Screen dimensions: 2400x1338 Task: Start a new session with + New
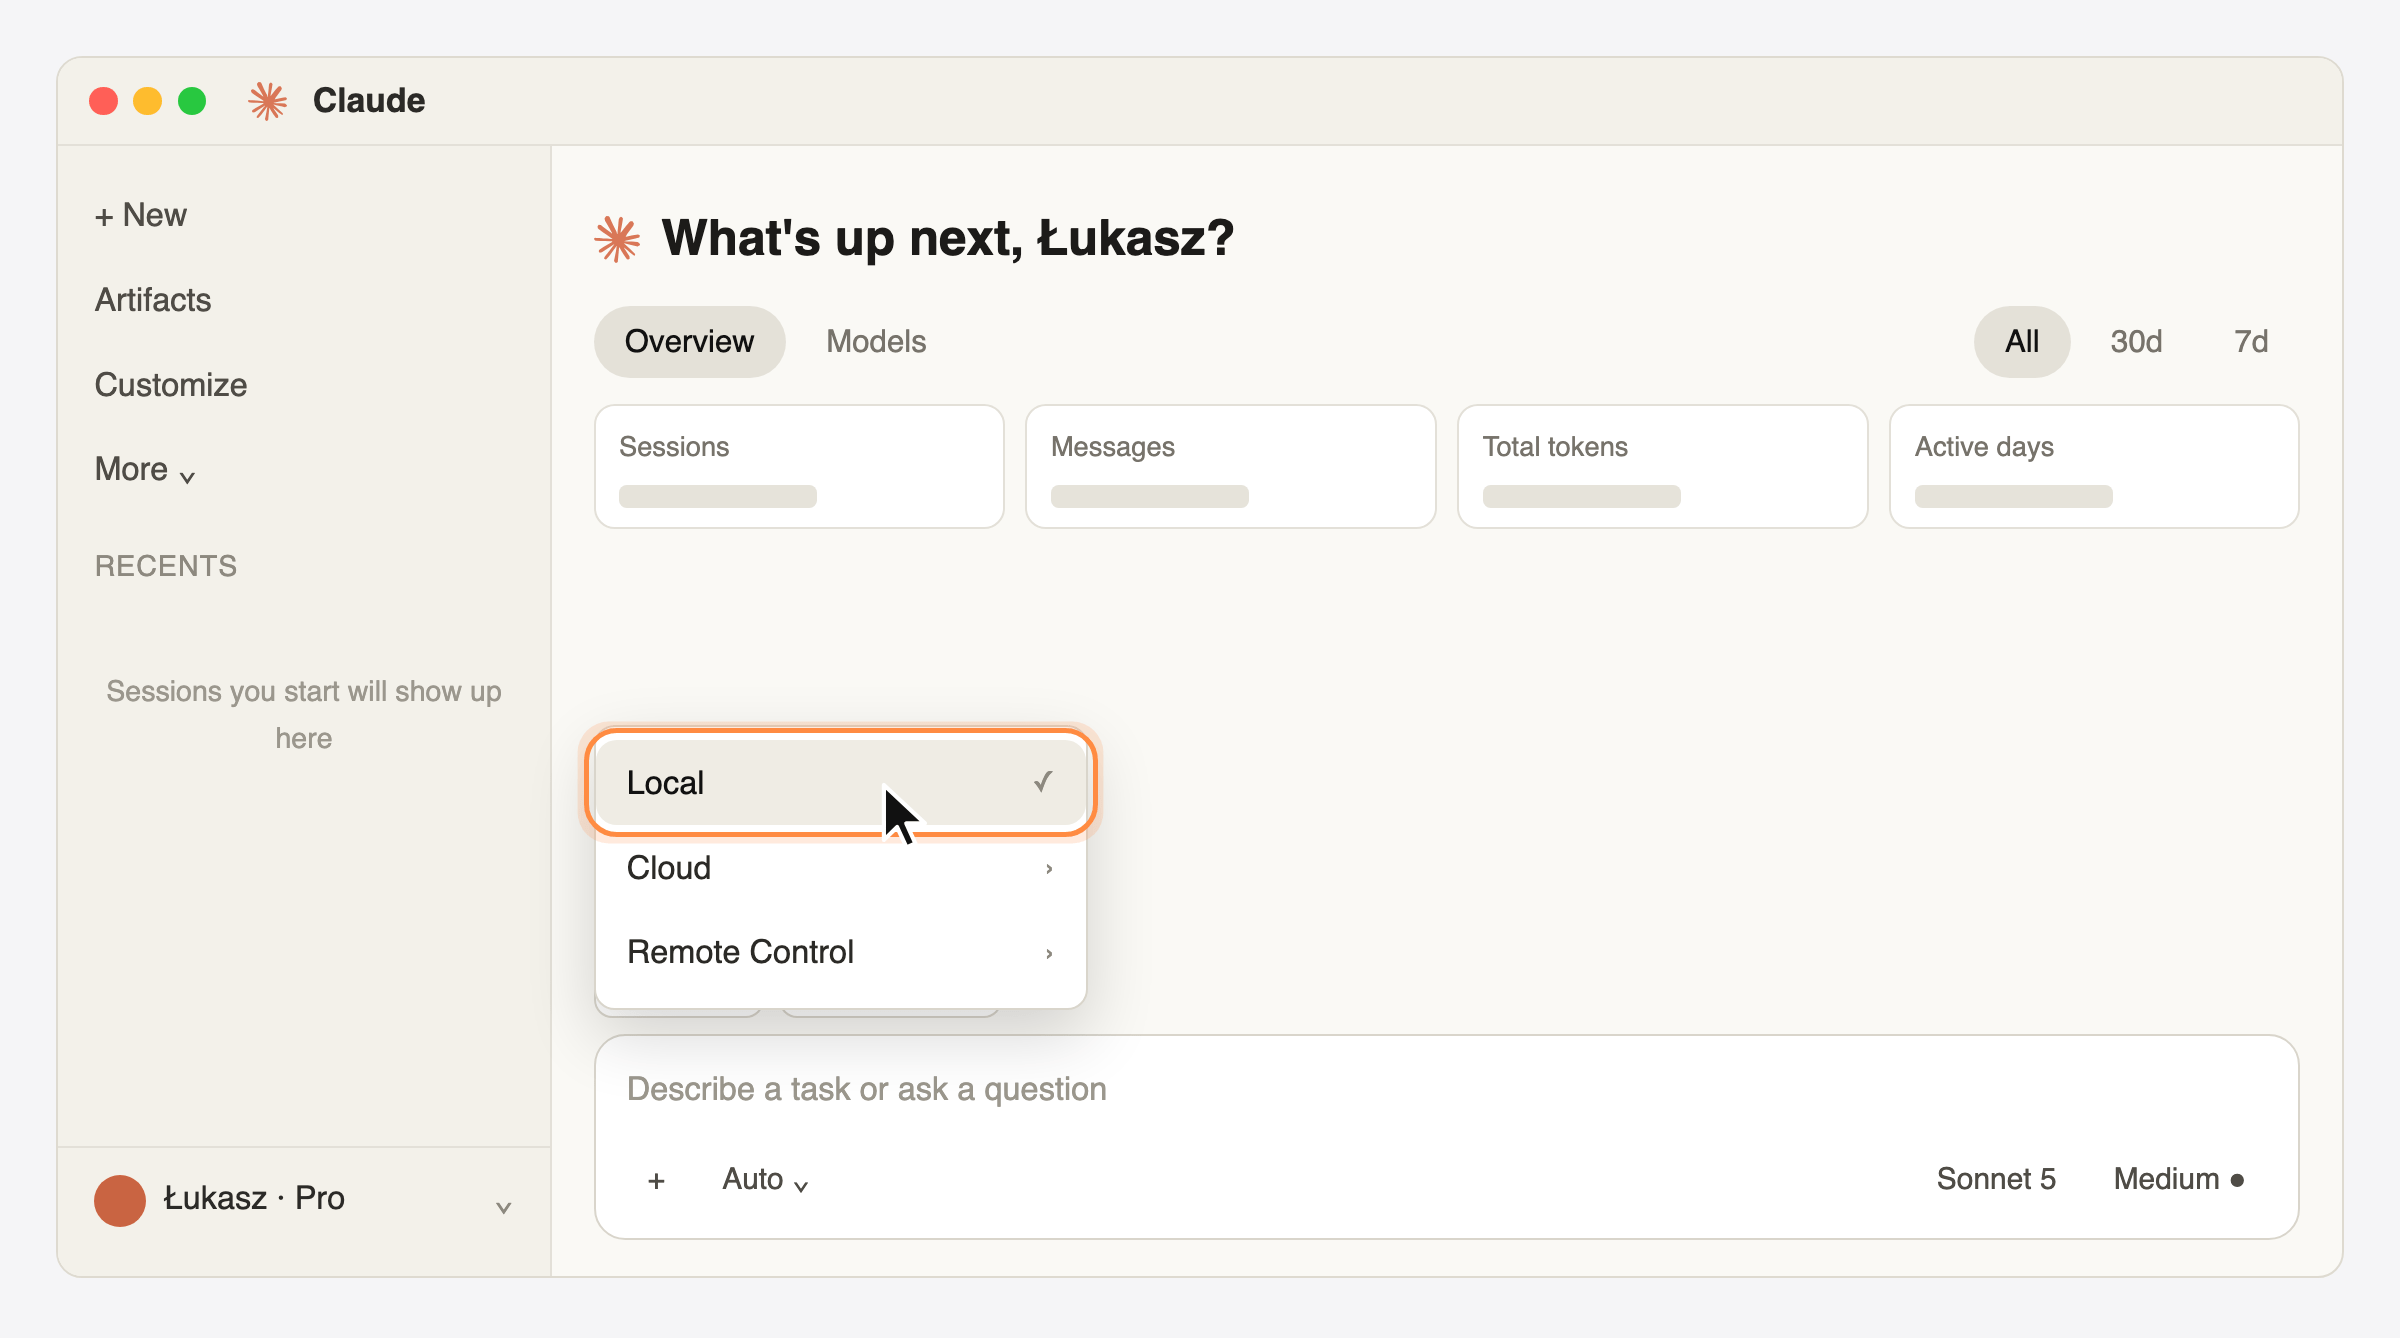(141, 215)
